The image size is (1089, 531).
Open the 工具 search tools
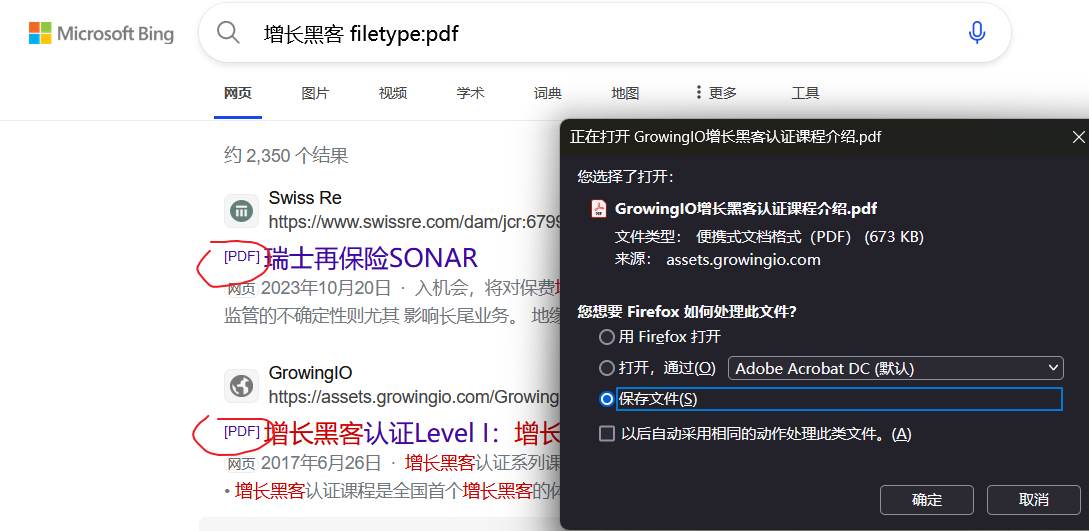click(805, 93)
